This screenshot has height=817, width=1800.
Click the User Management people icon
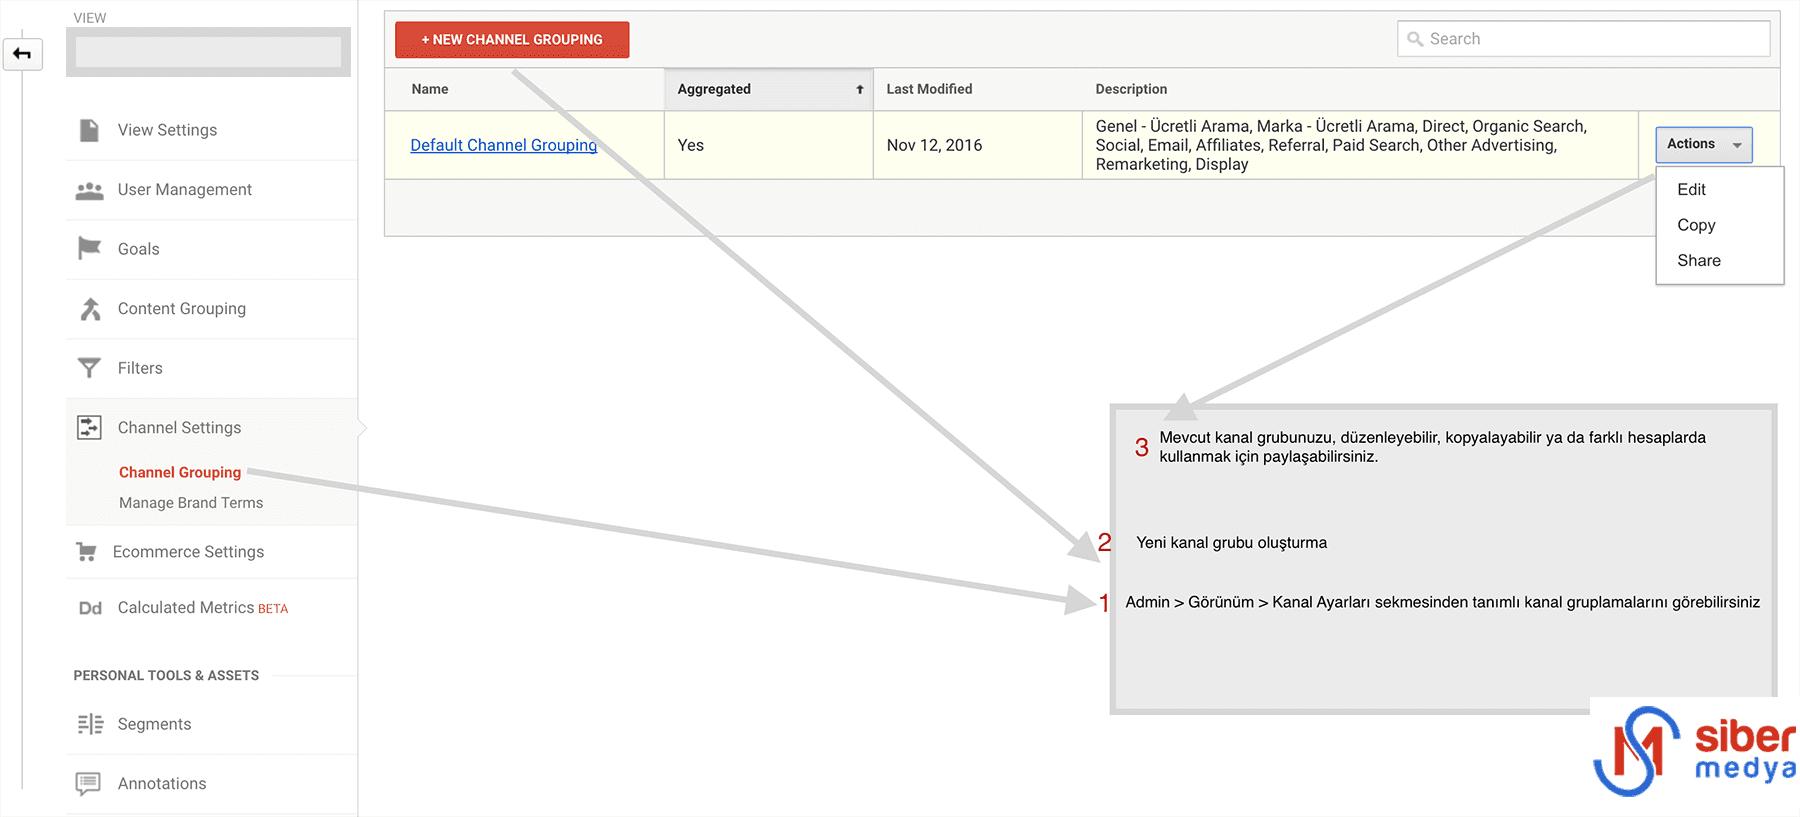(89, 190)
